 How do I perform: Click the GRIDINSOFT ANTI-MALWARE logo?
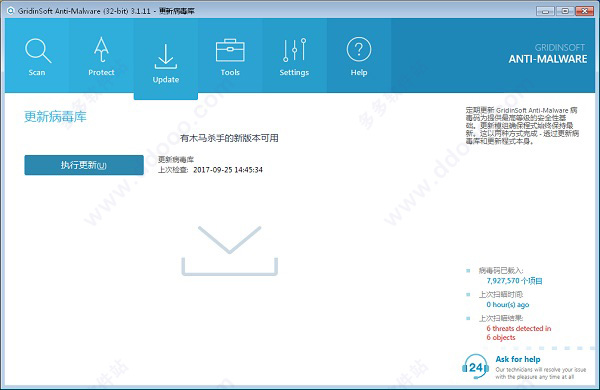pyautogui.click(x=548, y=54)
